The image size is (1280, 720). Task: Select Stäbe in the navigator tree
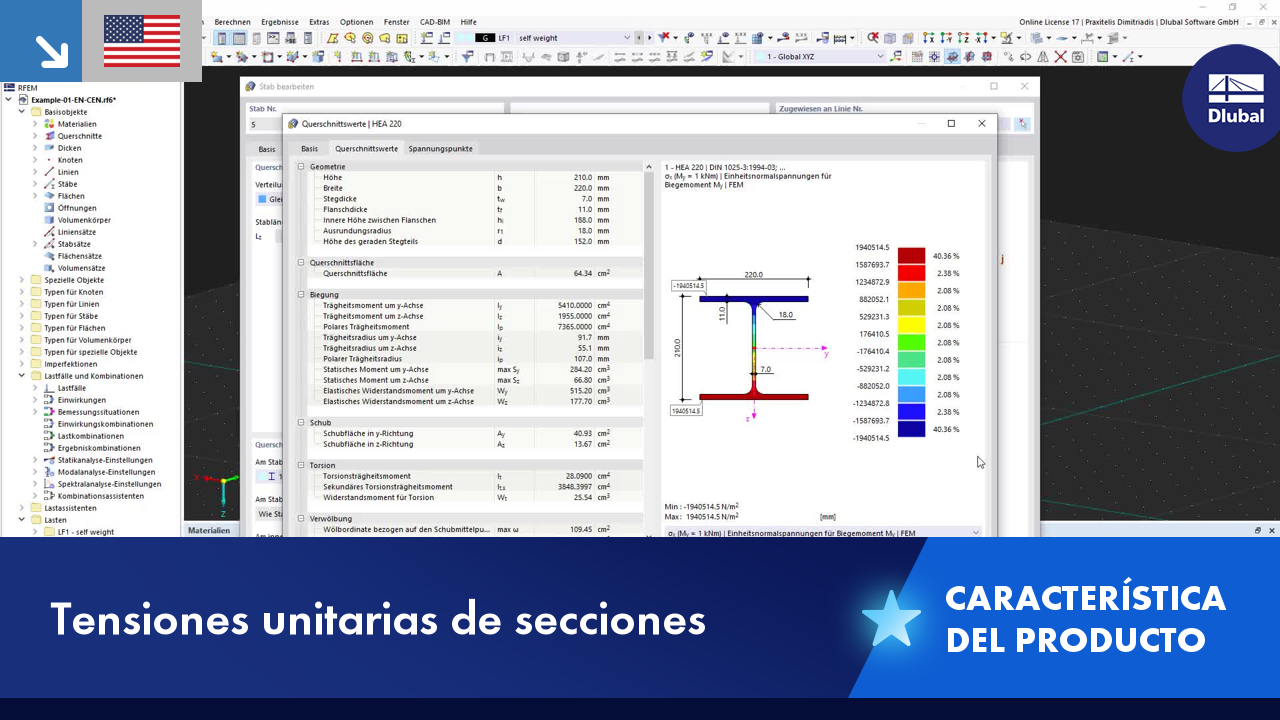(x=67, y=184)
